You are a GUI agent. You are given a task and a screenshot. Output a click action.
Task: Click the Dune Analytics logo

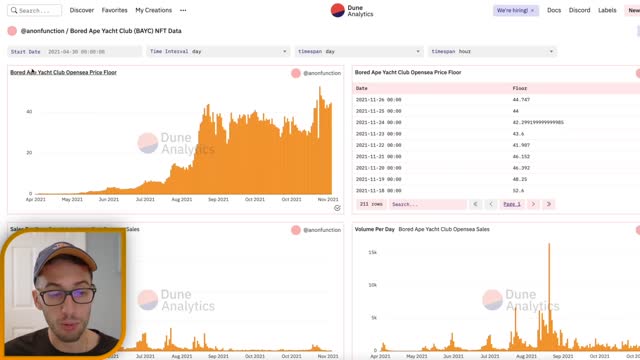point(352,11)
